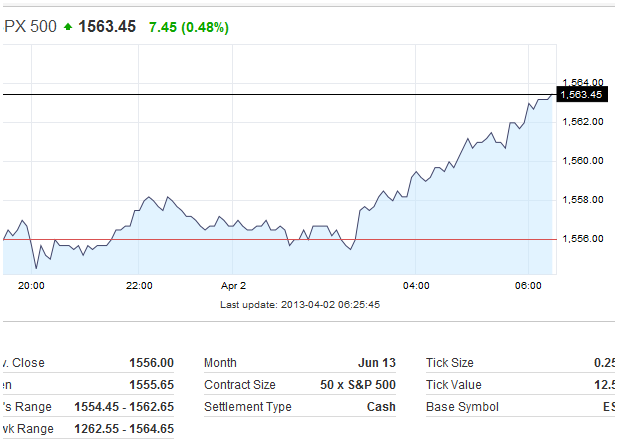618x447 pixels.
Task: Click the 1,560.00 label on the price axis
Action: tap(581, 160)
